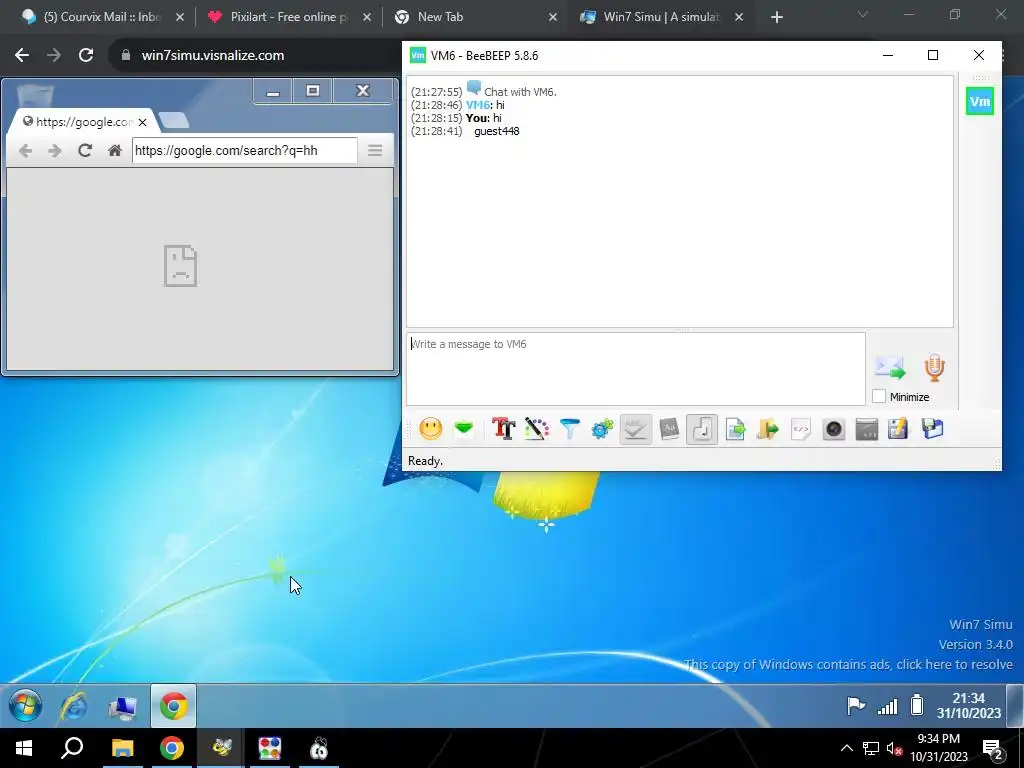Close the https://google.com simulated tab

tap(142, 122)
